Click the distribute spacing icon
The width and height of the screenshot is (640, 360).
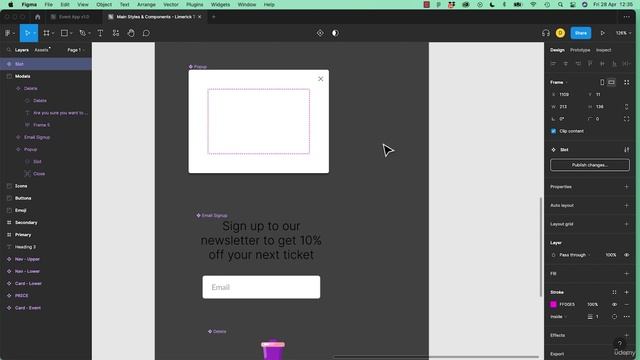click(x=627, y=64)
